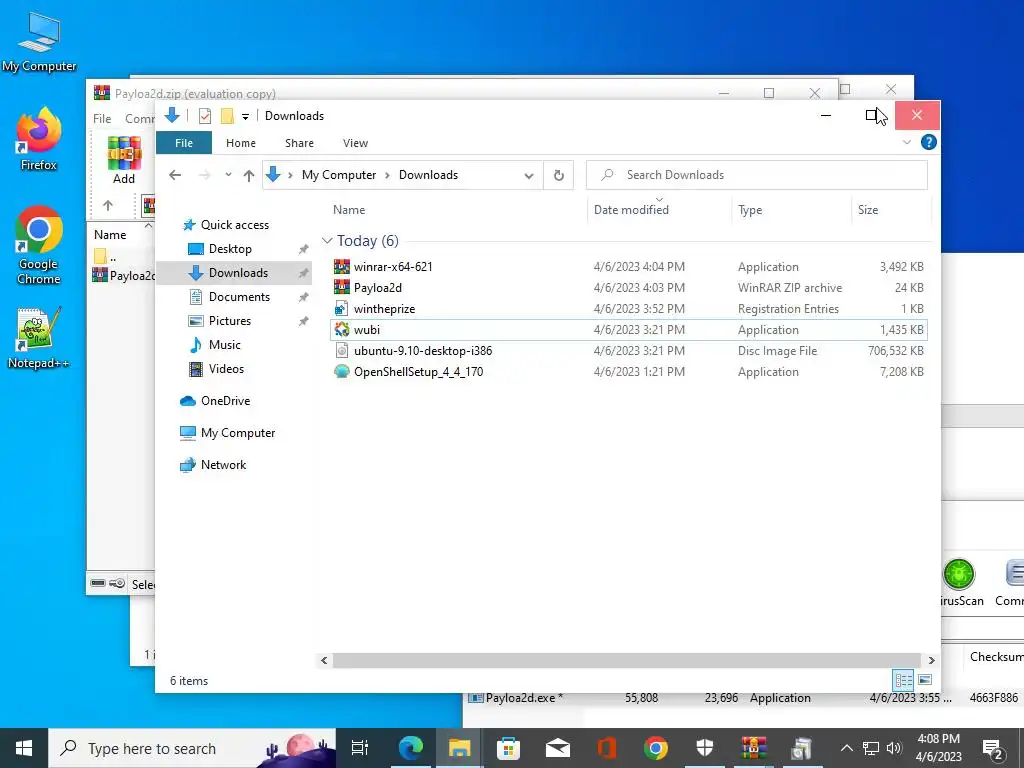Click VirusScan icon in background WinRAR window

click(959, 583)
